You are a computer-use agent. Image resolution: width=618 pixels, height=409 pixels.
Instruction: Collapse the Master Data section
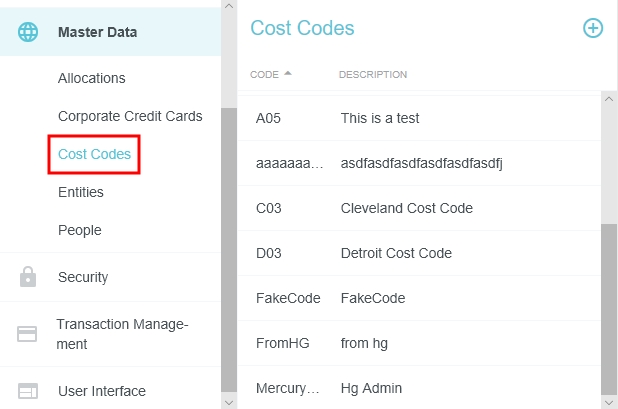pyautogui.click(x=97, y=32)
